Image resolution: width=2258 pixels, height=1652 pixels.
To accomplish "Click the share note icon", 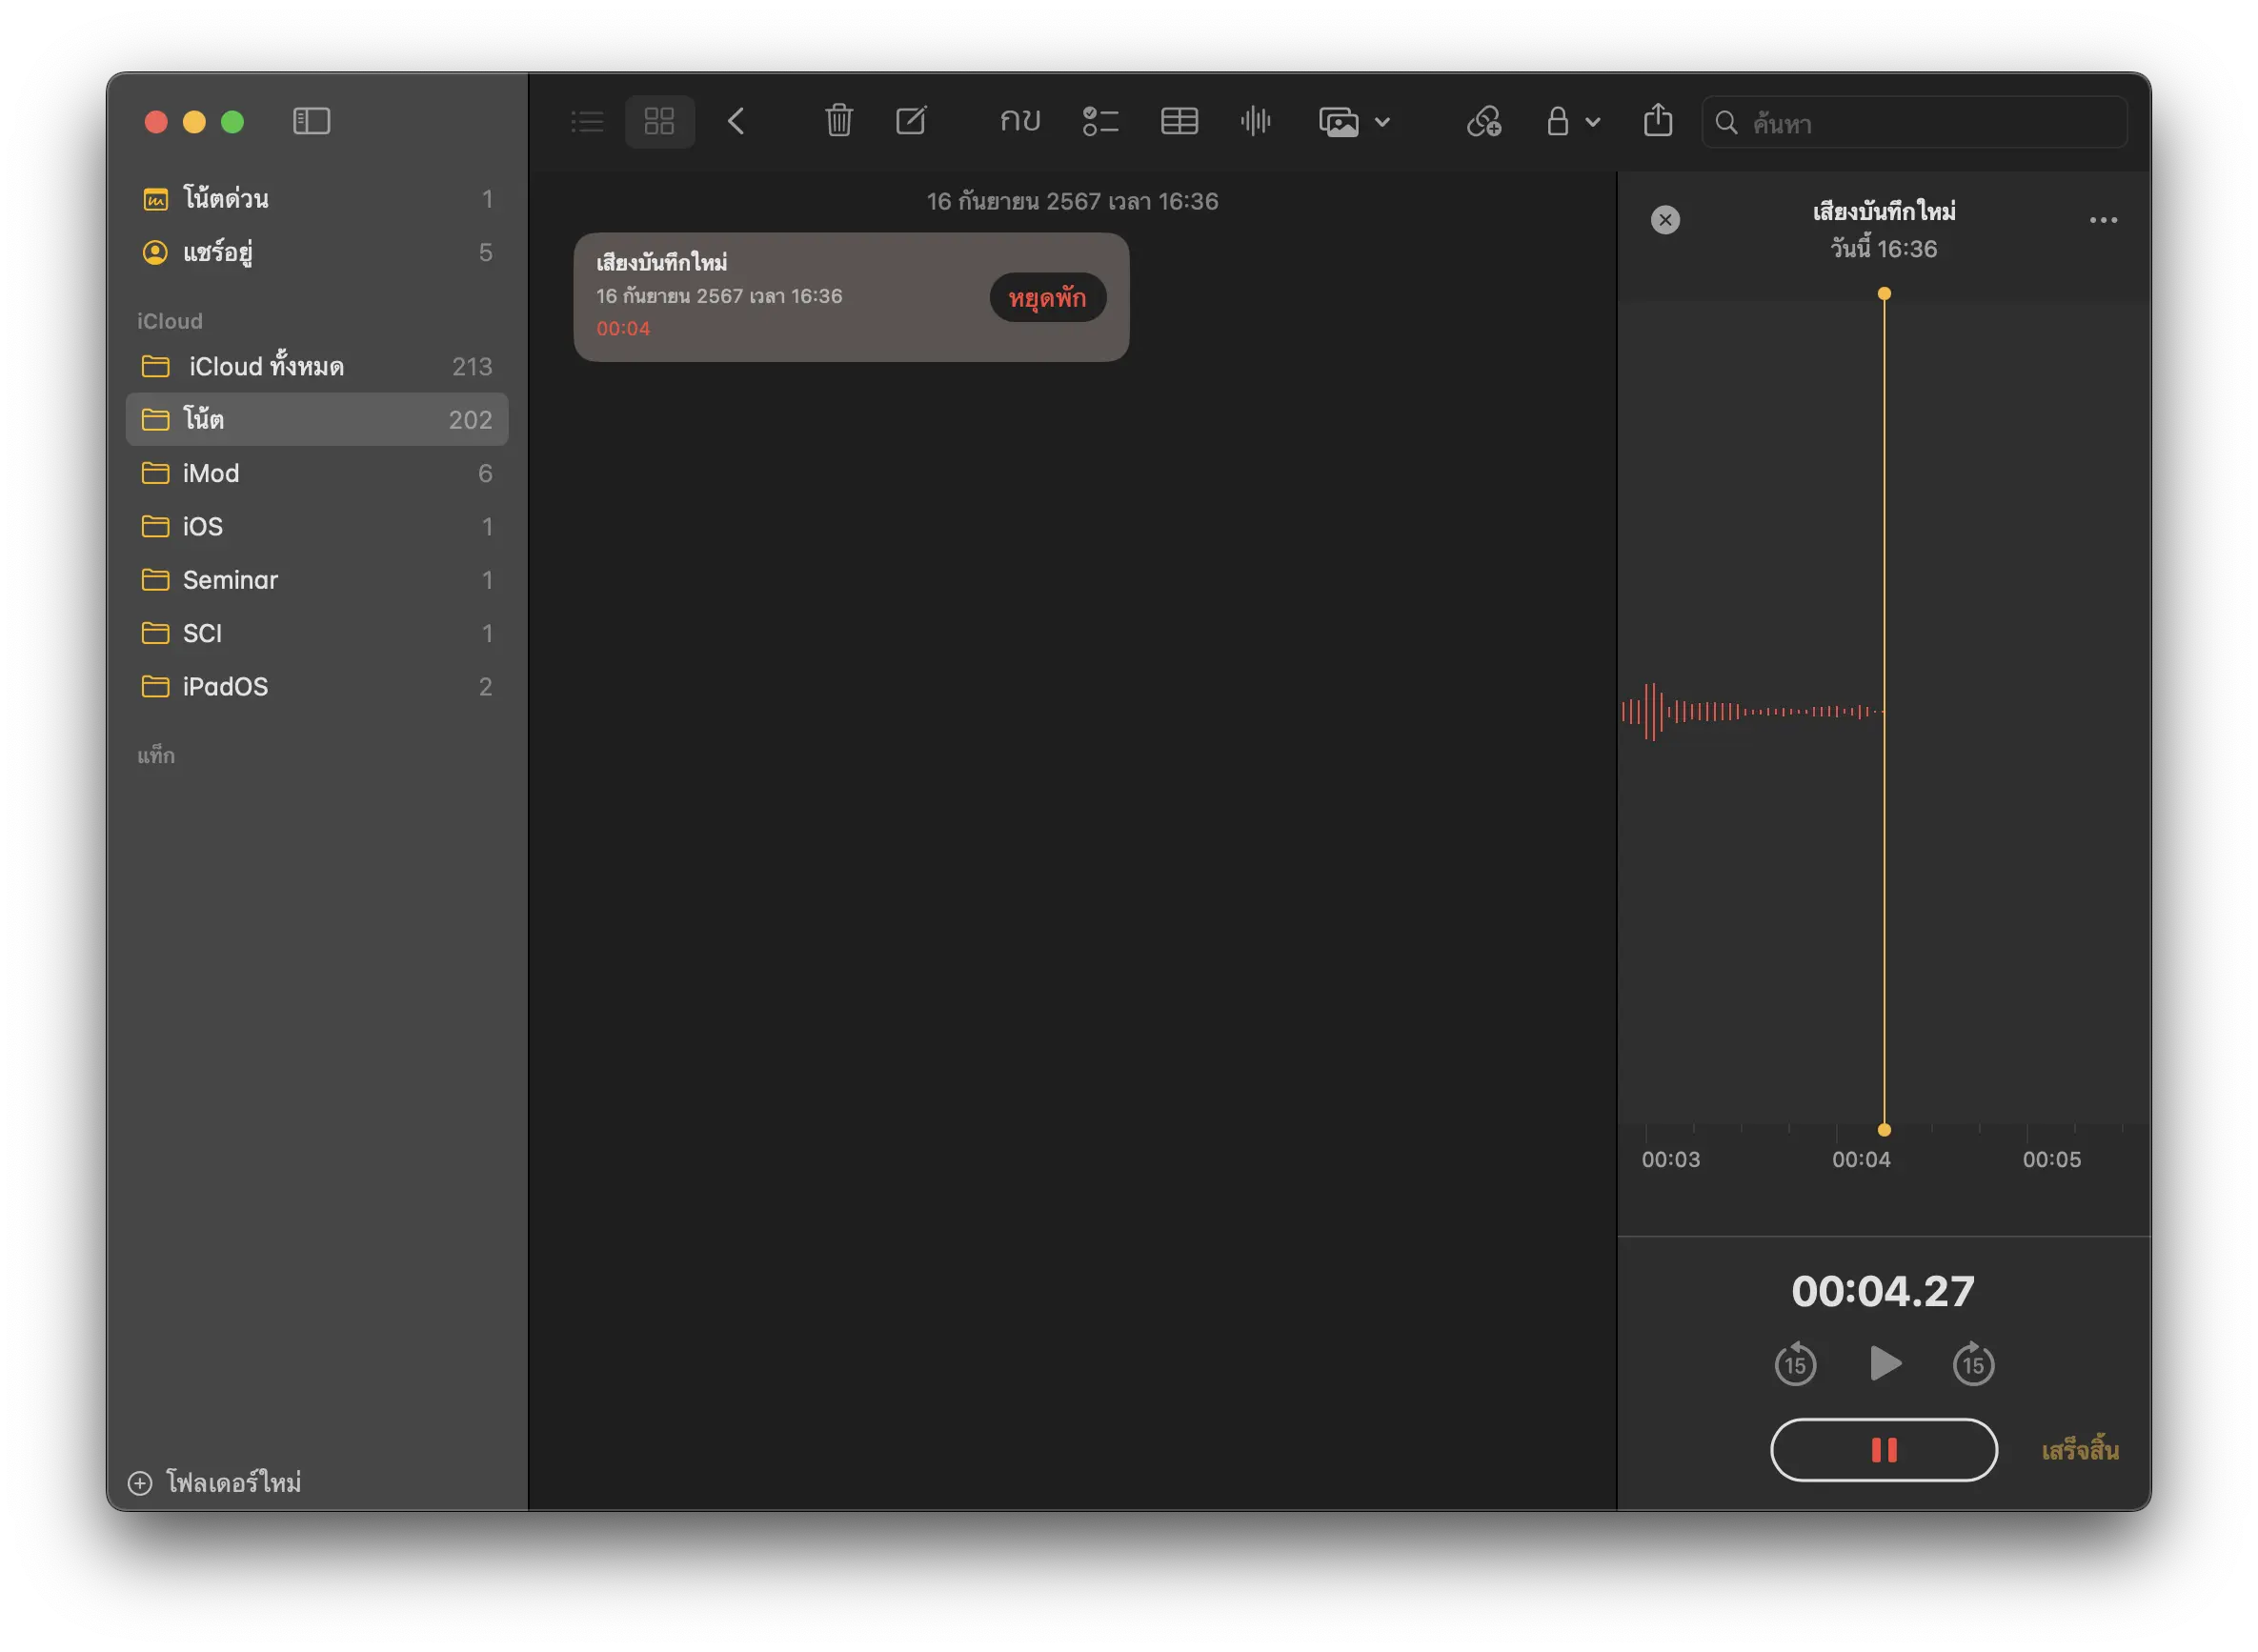I will [1657, 121].
